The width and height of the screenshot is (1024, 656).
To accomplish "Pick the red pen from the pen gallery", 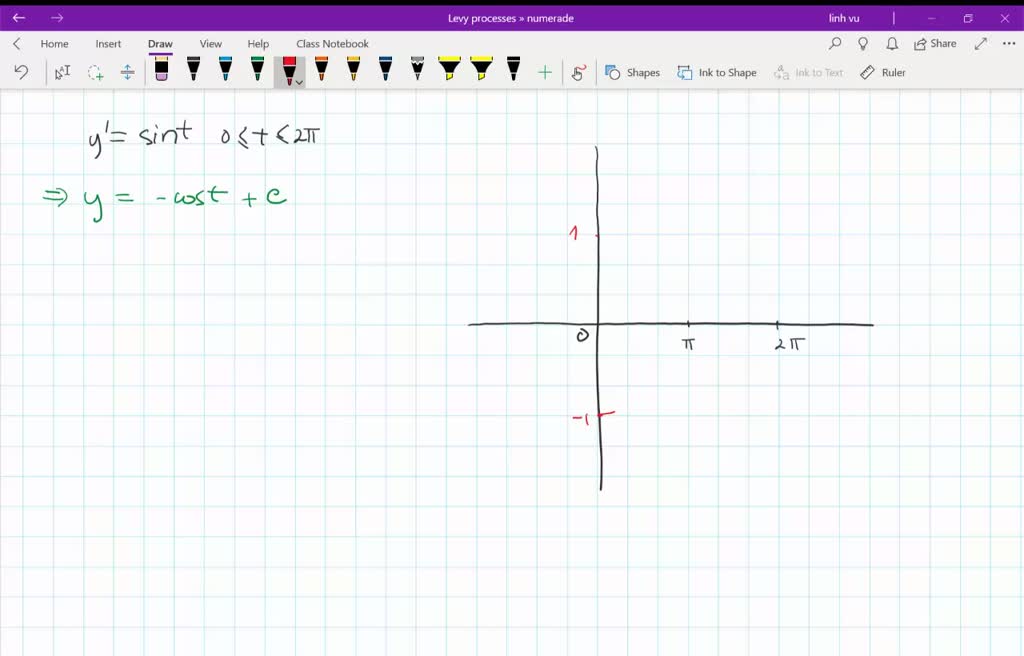I will 288,68.
